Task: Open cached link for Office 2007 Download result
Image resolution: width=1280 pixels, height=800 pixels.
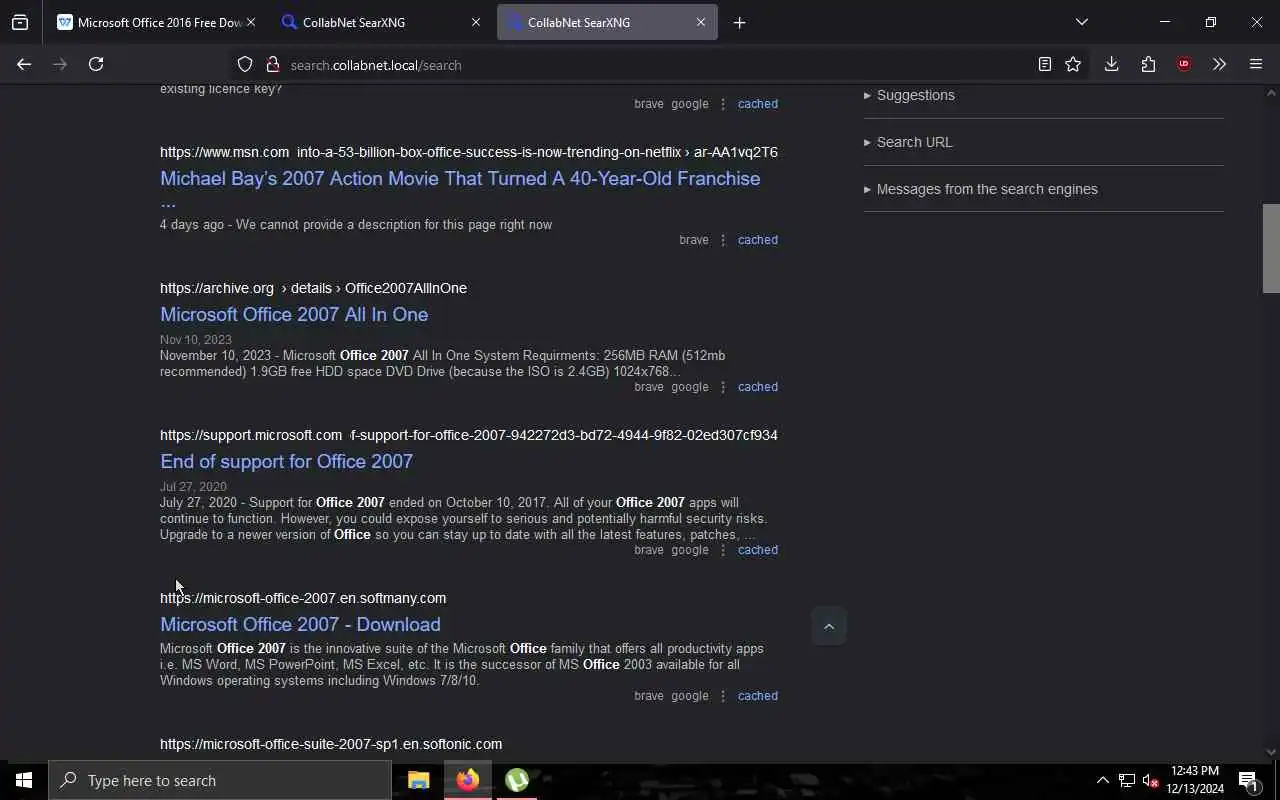Action: pyautogui.click(x=758, y=696)
